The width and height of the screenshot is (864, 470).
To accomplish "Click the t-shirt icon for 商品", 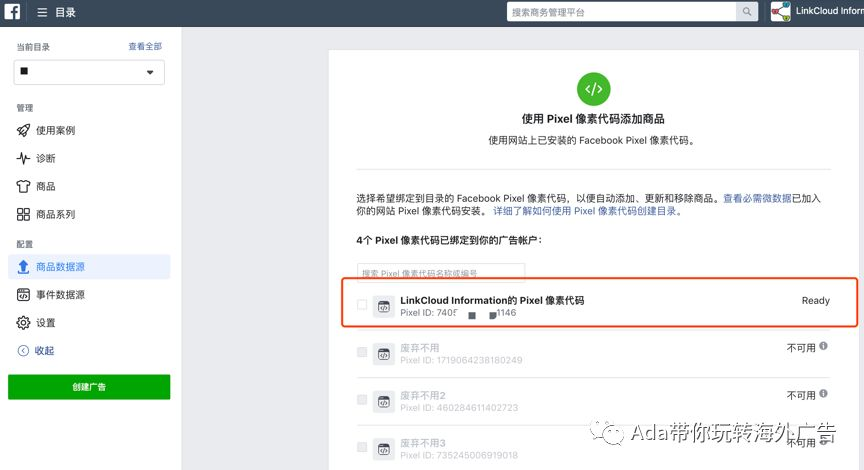I will point(23,186).
